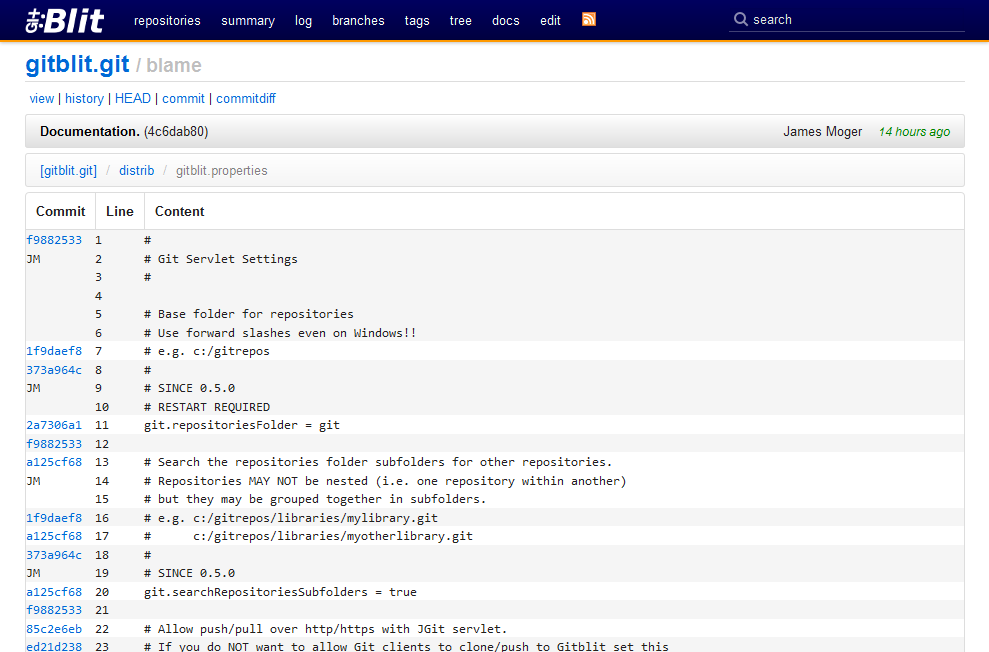Click the '# RESTART REQUIRED' line

[x=207, y=407]
